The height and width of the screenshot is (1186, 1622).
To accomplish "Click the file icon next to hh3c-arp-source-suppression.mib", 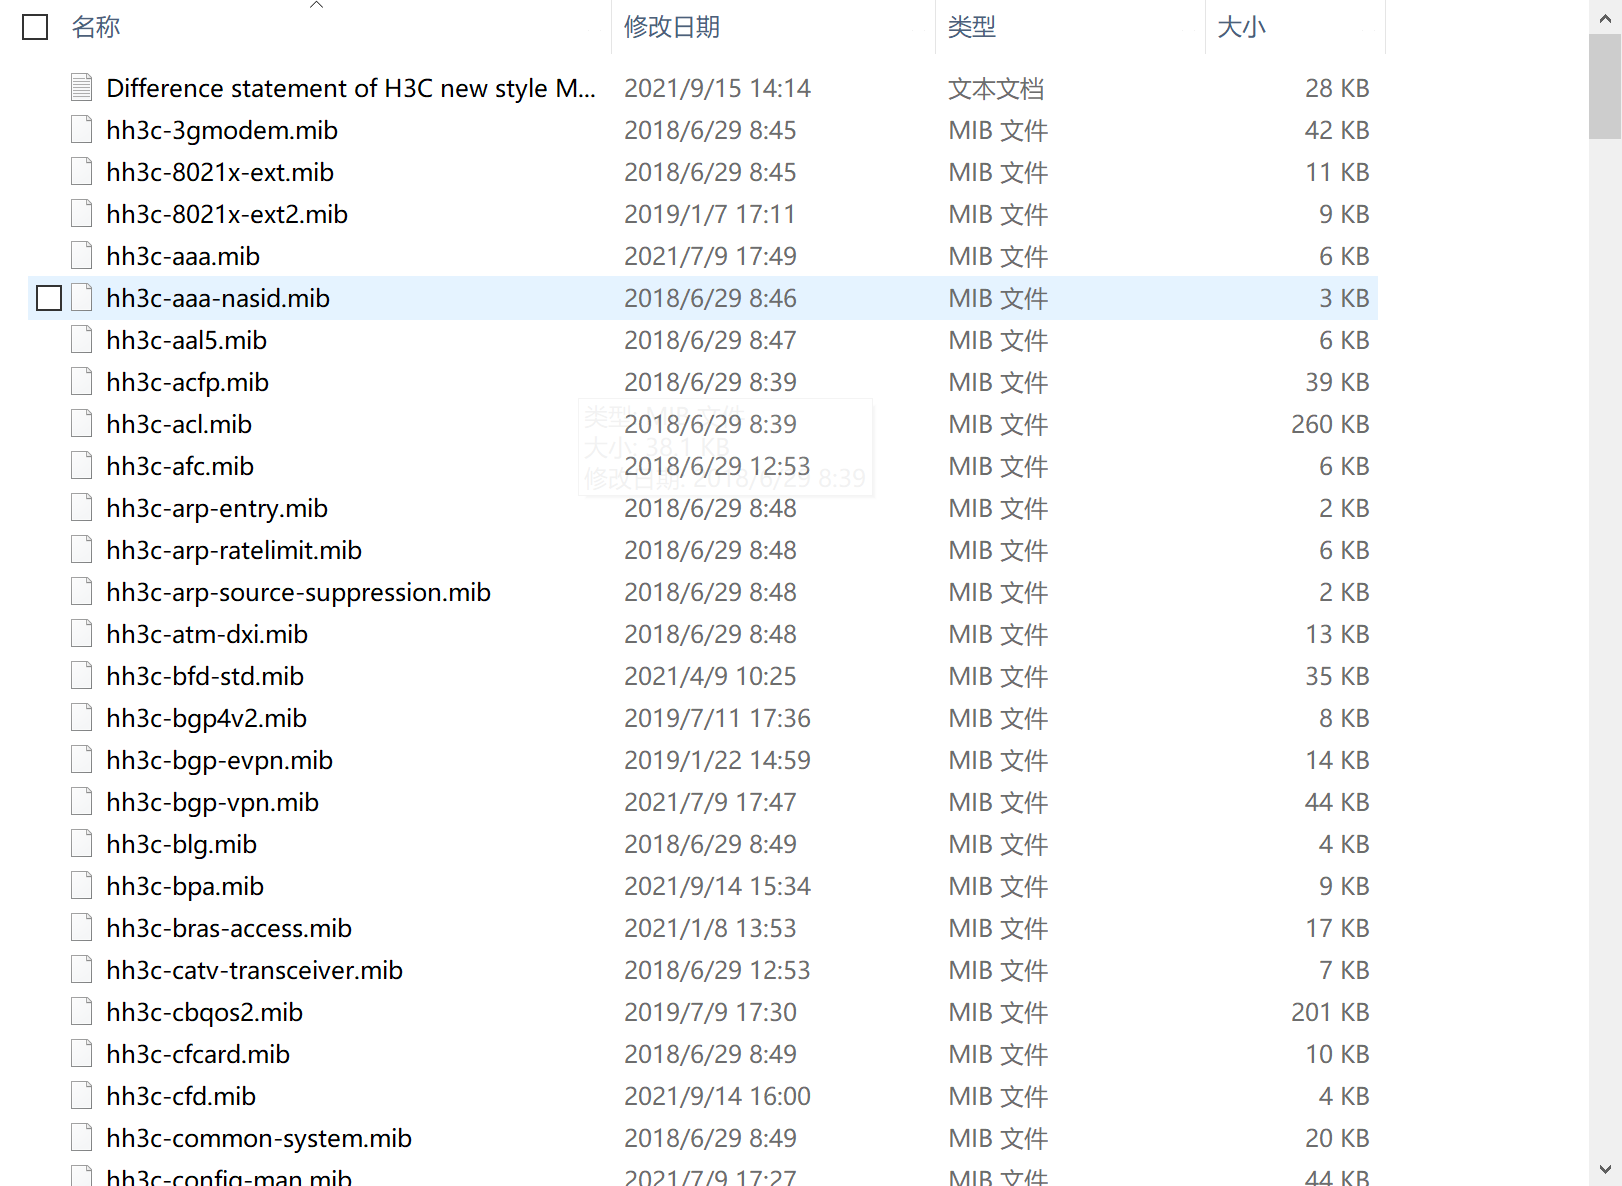I will tap(82, 592).
